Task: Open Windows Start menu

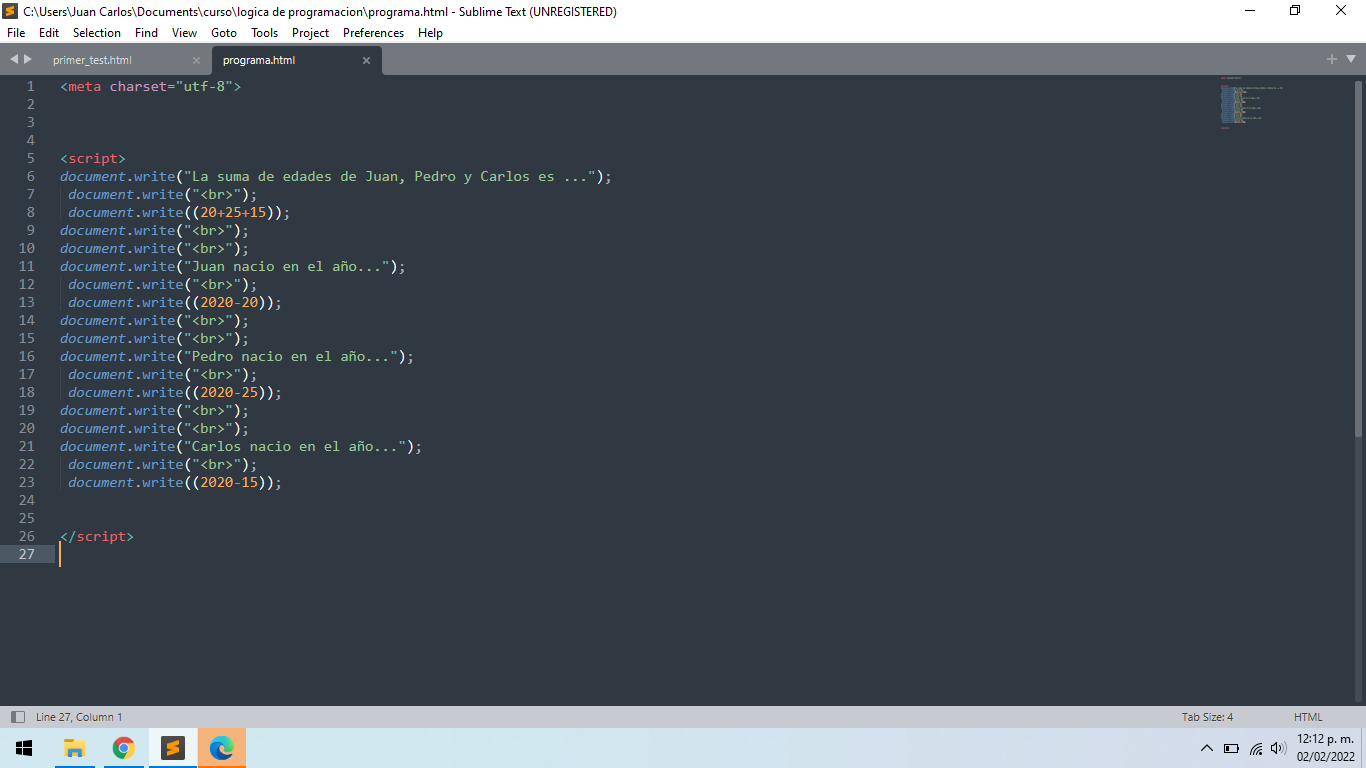Action: 24,748
